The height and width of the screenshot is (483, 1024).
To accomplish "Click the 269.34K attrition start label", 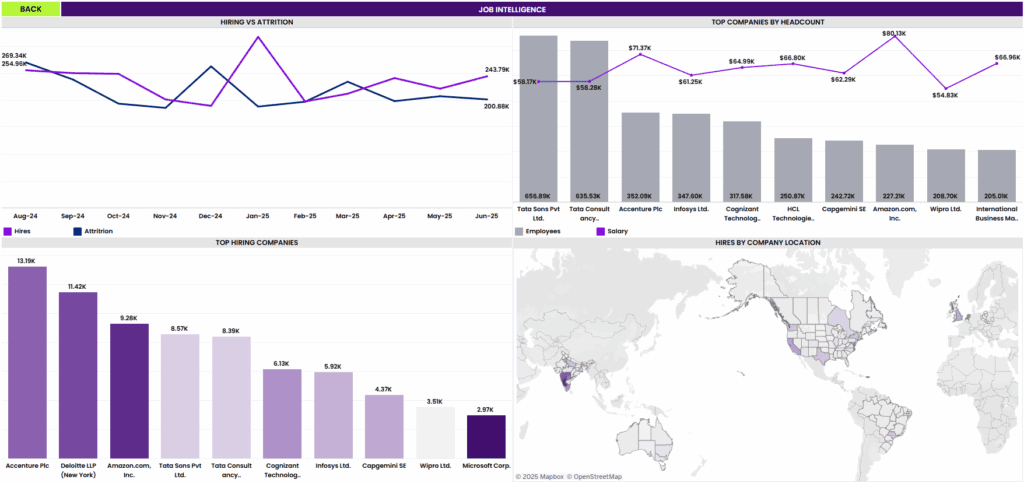I will pos(14,56).
